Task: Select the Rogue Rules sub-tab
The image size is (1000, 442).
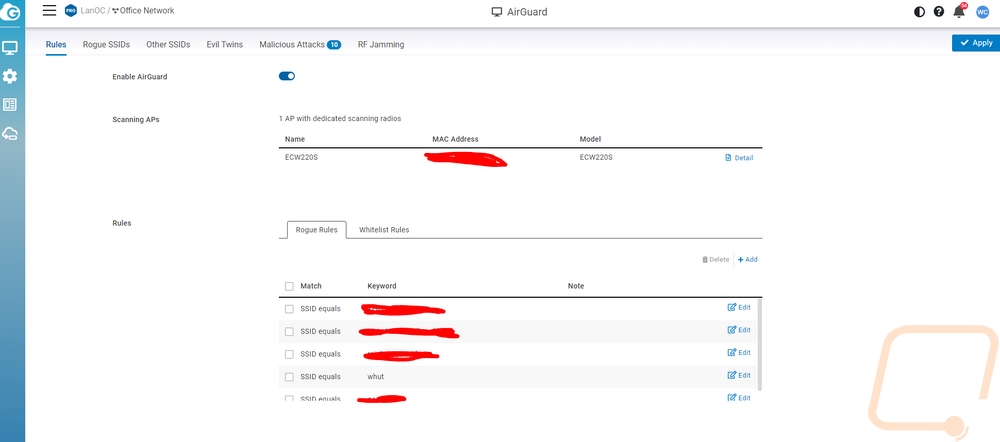Action: click(x=316, y=230)
